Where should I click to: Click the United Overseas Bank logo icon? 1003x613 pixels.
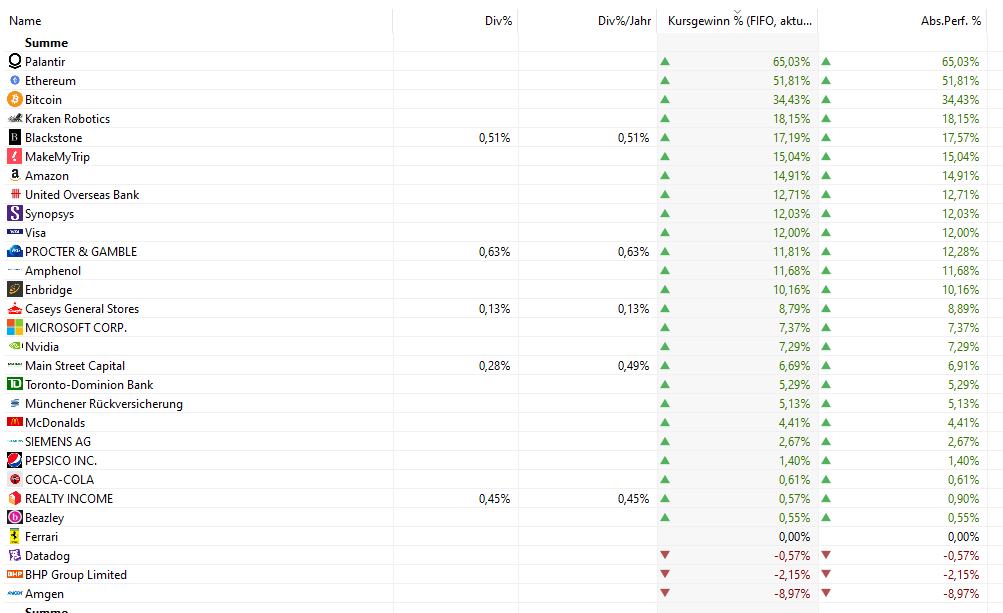(15, 194)
